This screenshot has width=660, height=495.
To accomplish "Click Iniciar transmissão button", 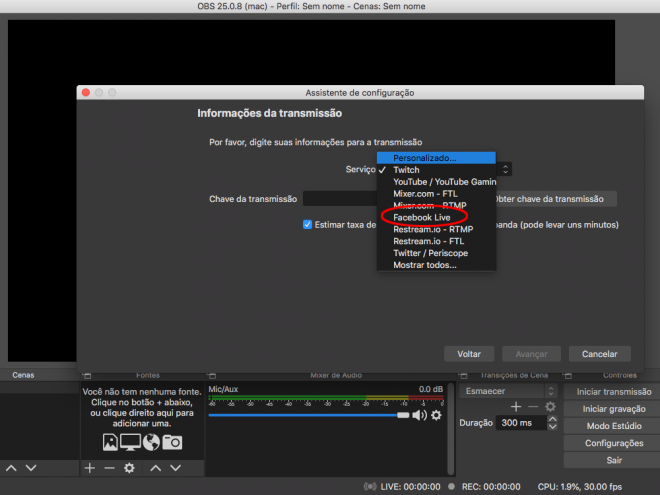I will (x=614, y=392).
